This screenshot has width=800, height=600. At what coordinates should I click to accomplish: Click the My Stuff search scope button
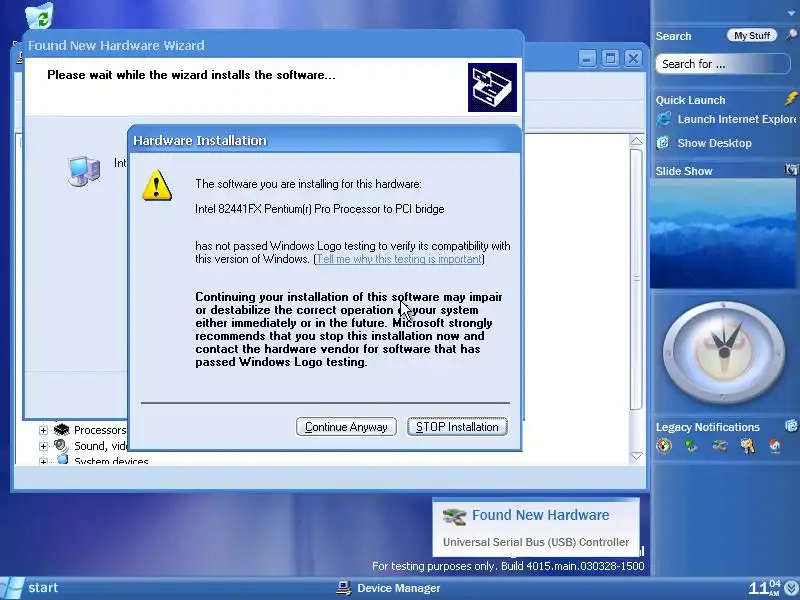[752, 35]
